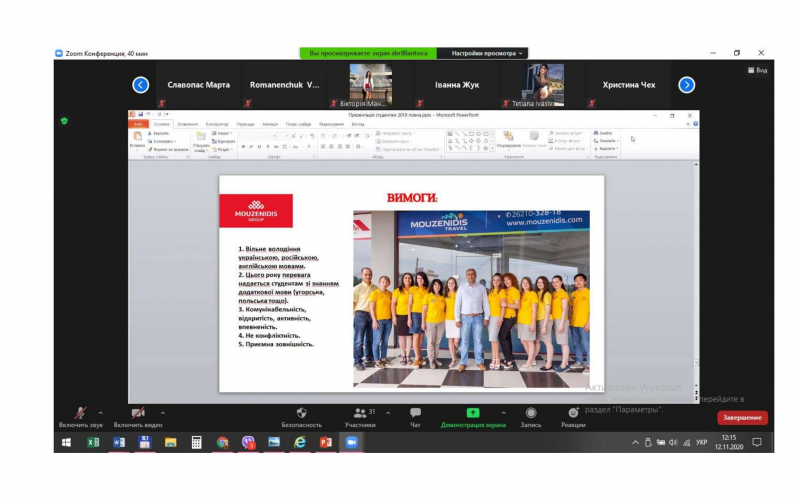This screenshot has height=500, width=800.
Task: Unmute microphone with Включить звук button
Action: pyautogui.click(x=81, y=417)
